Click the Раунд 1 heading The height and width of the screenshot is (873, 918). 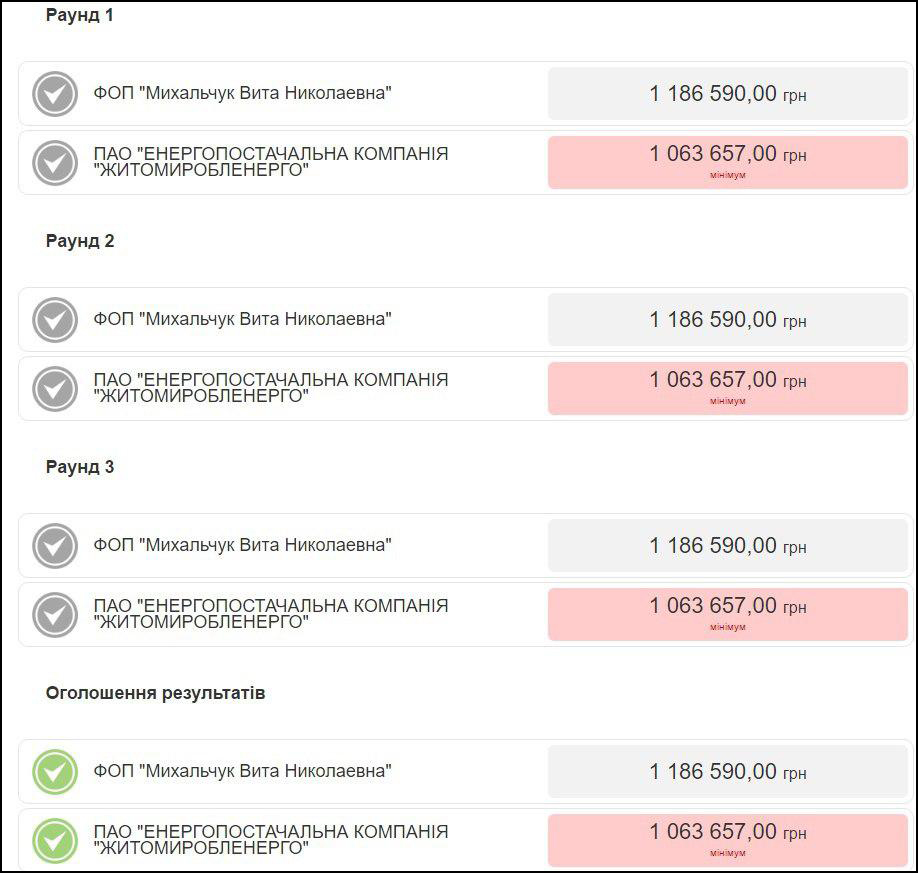click(80, 15)
